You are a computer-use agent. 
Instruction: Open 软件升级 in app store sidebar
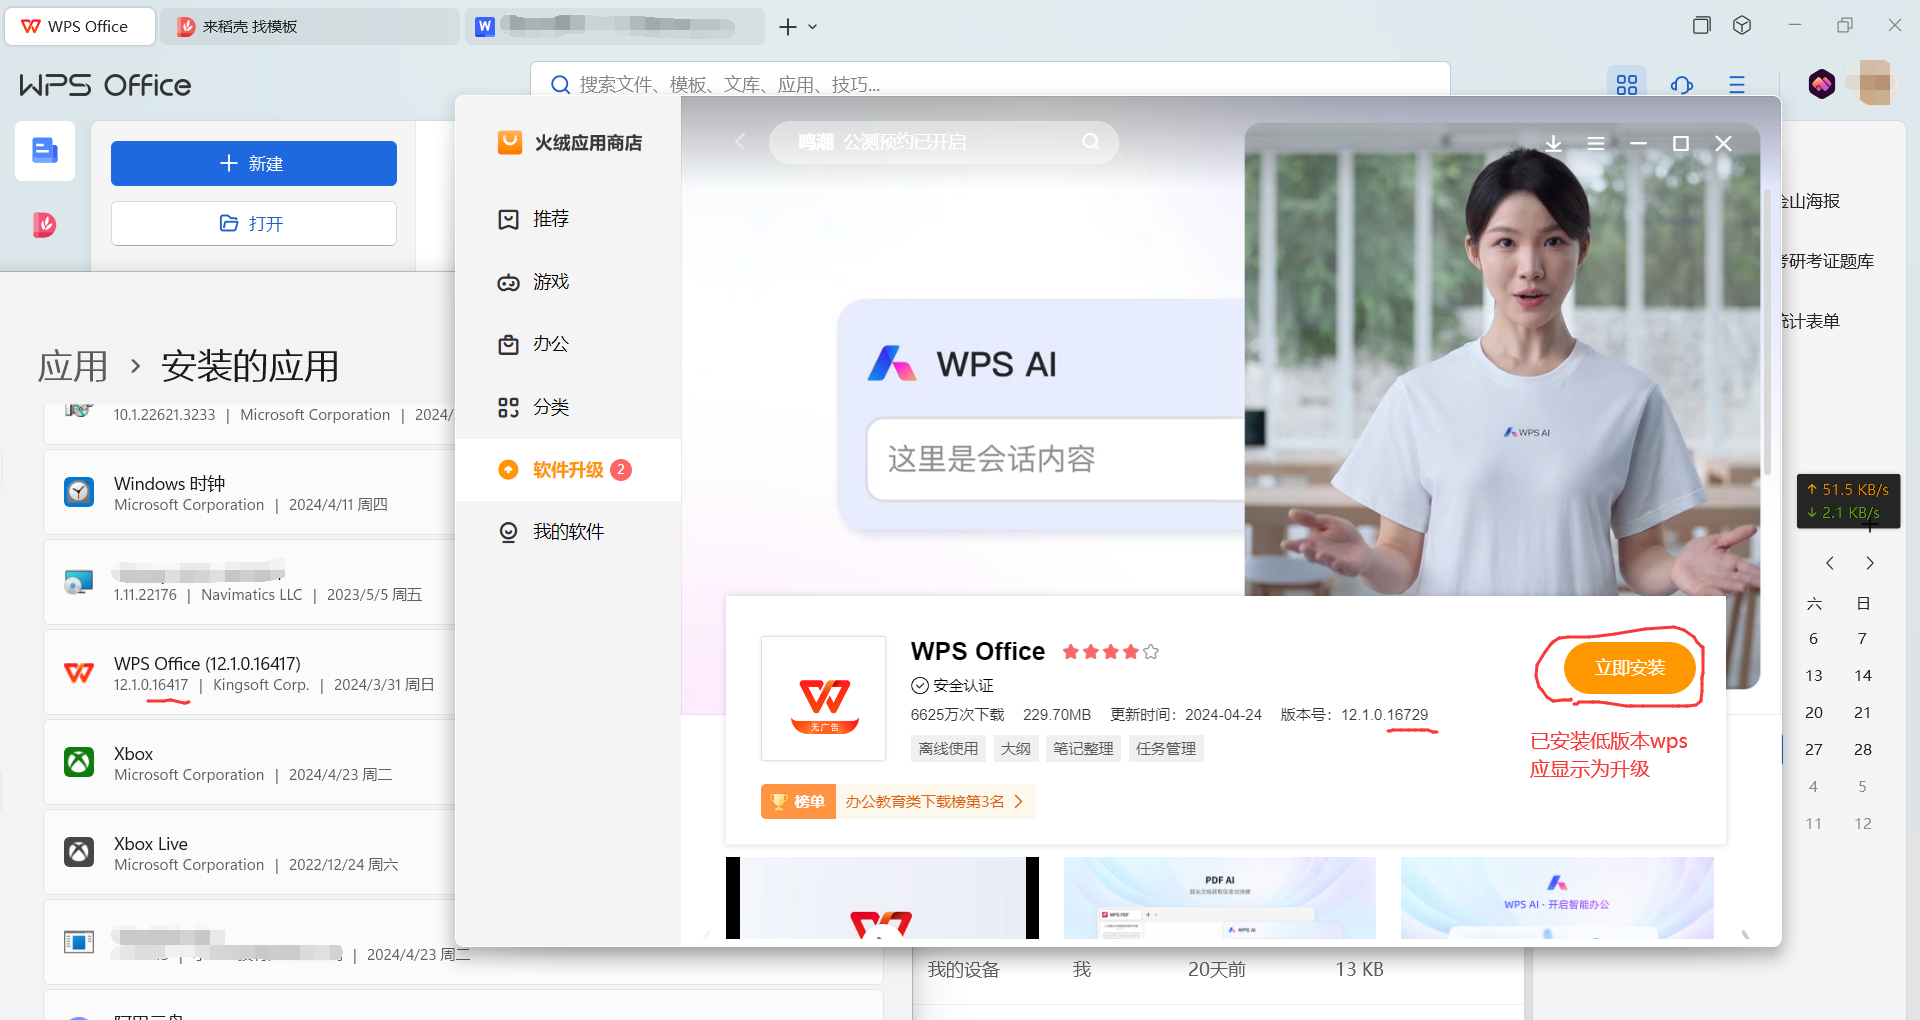point(568,470)
